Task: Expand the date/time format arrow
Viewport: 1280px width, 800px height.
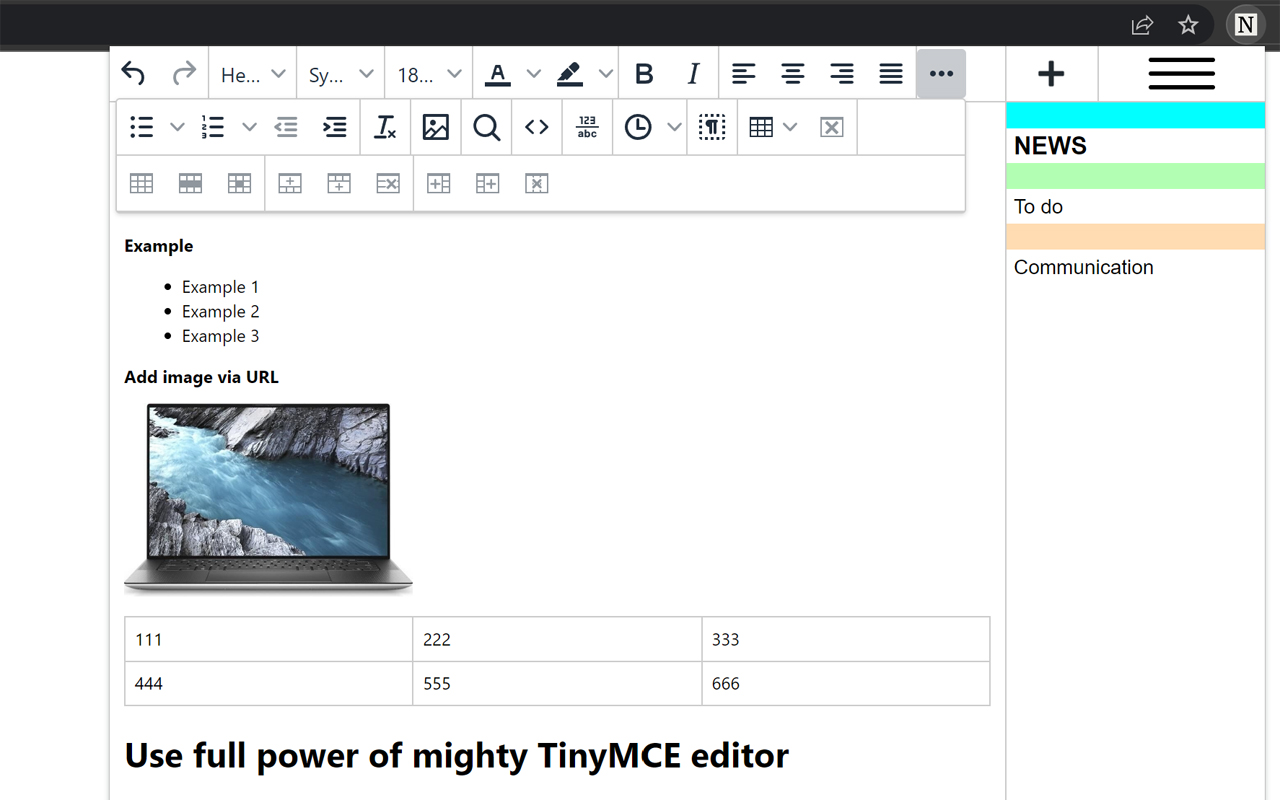Action: point(674,127)
